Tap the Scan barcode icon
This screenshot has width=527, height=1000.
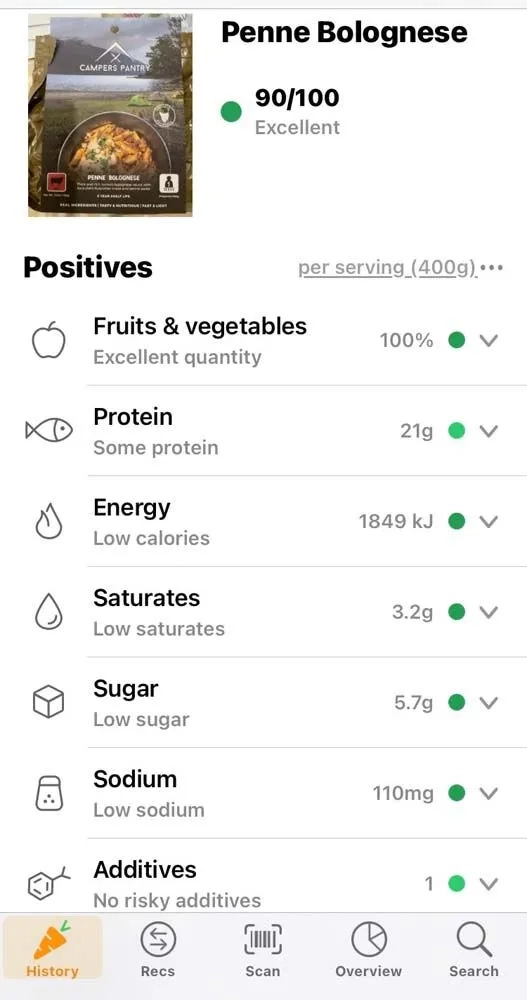click(262, 940)
